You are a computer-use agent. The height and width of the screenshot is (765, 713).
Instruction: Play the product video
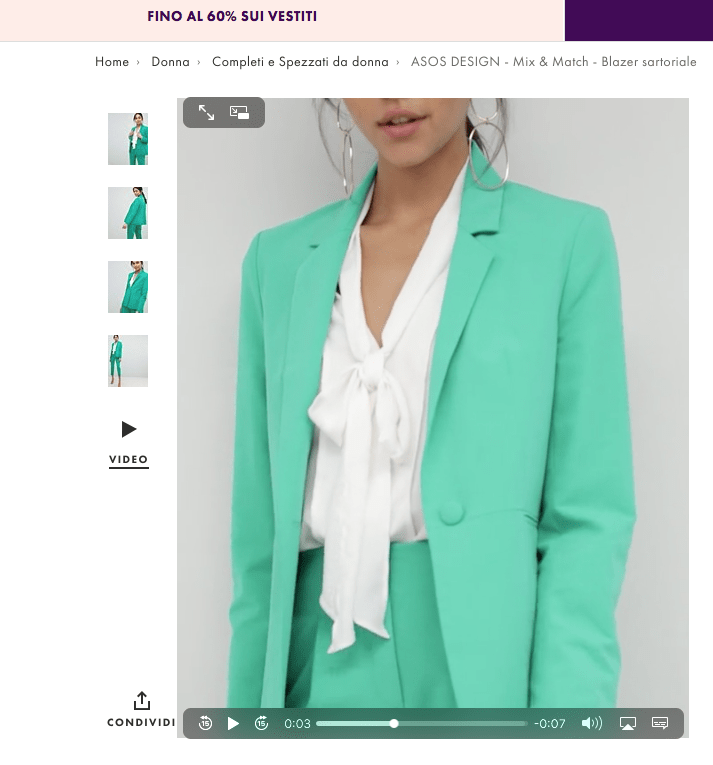point(233,723)
